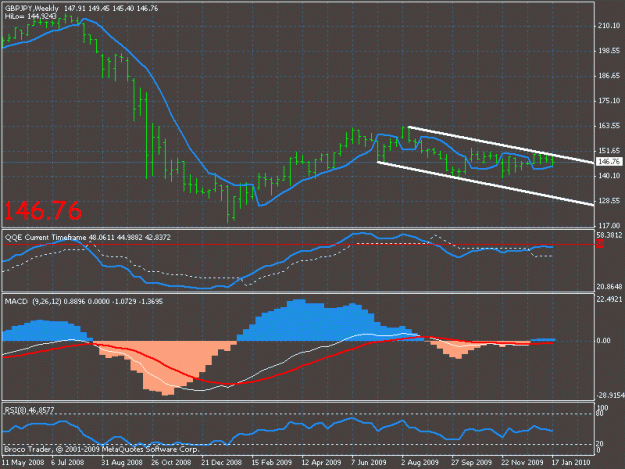Select the lower white channel trendline
This screenshot has width=625, height=469.
485,184
